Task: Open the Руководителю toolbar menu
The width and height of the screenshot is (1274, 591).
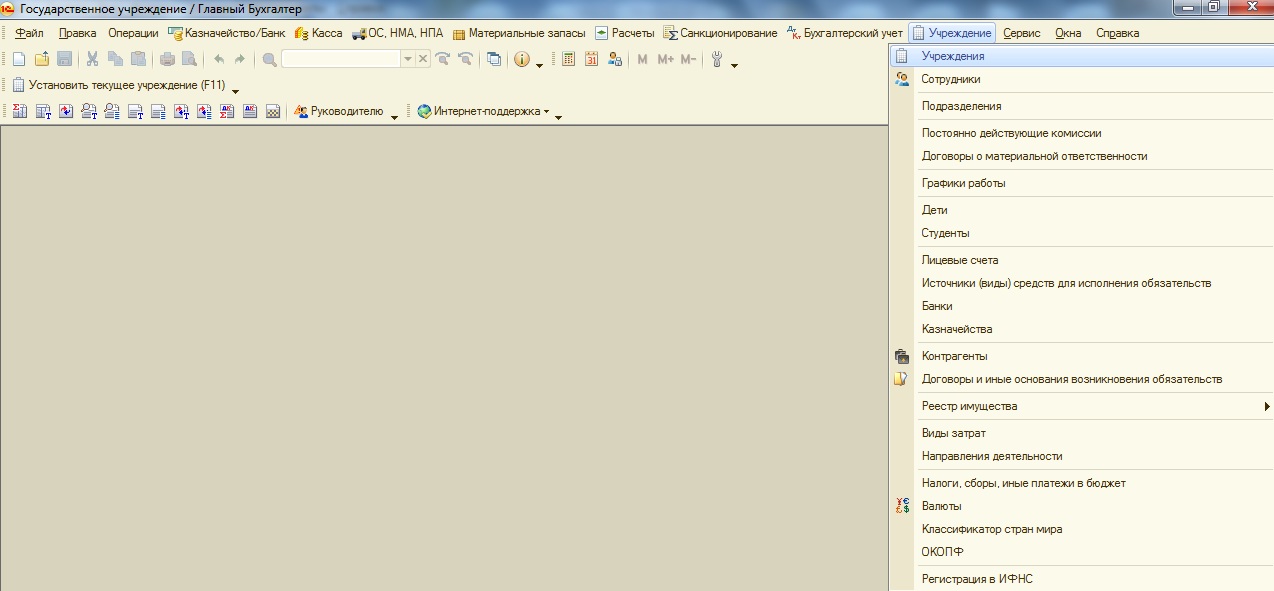Action: click(x=339, y=111)
